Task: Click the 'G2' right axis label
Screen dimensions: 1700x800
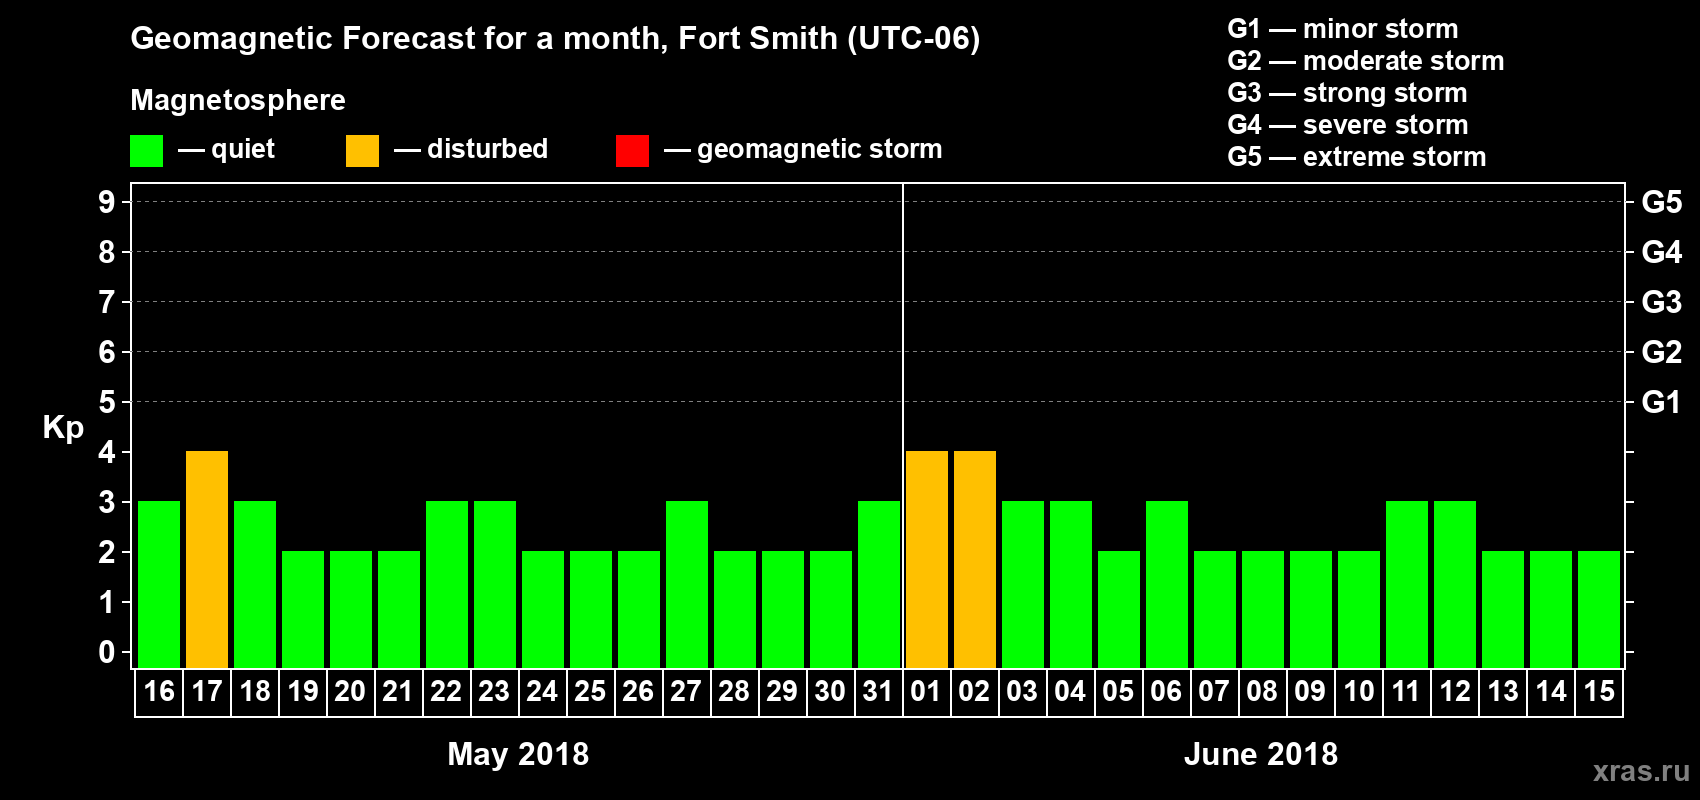Action: (x=1662, y=352)
